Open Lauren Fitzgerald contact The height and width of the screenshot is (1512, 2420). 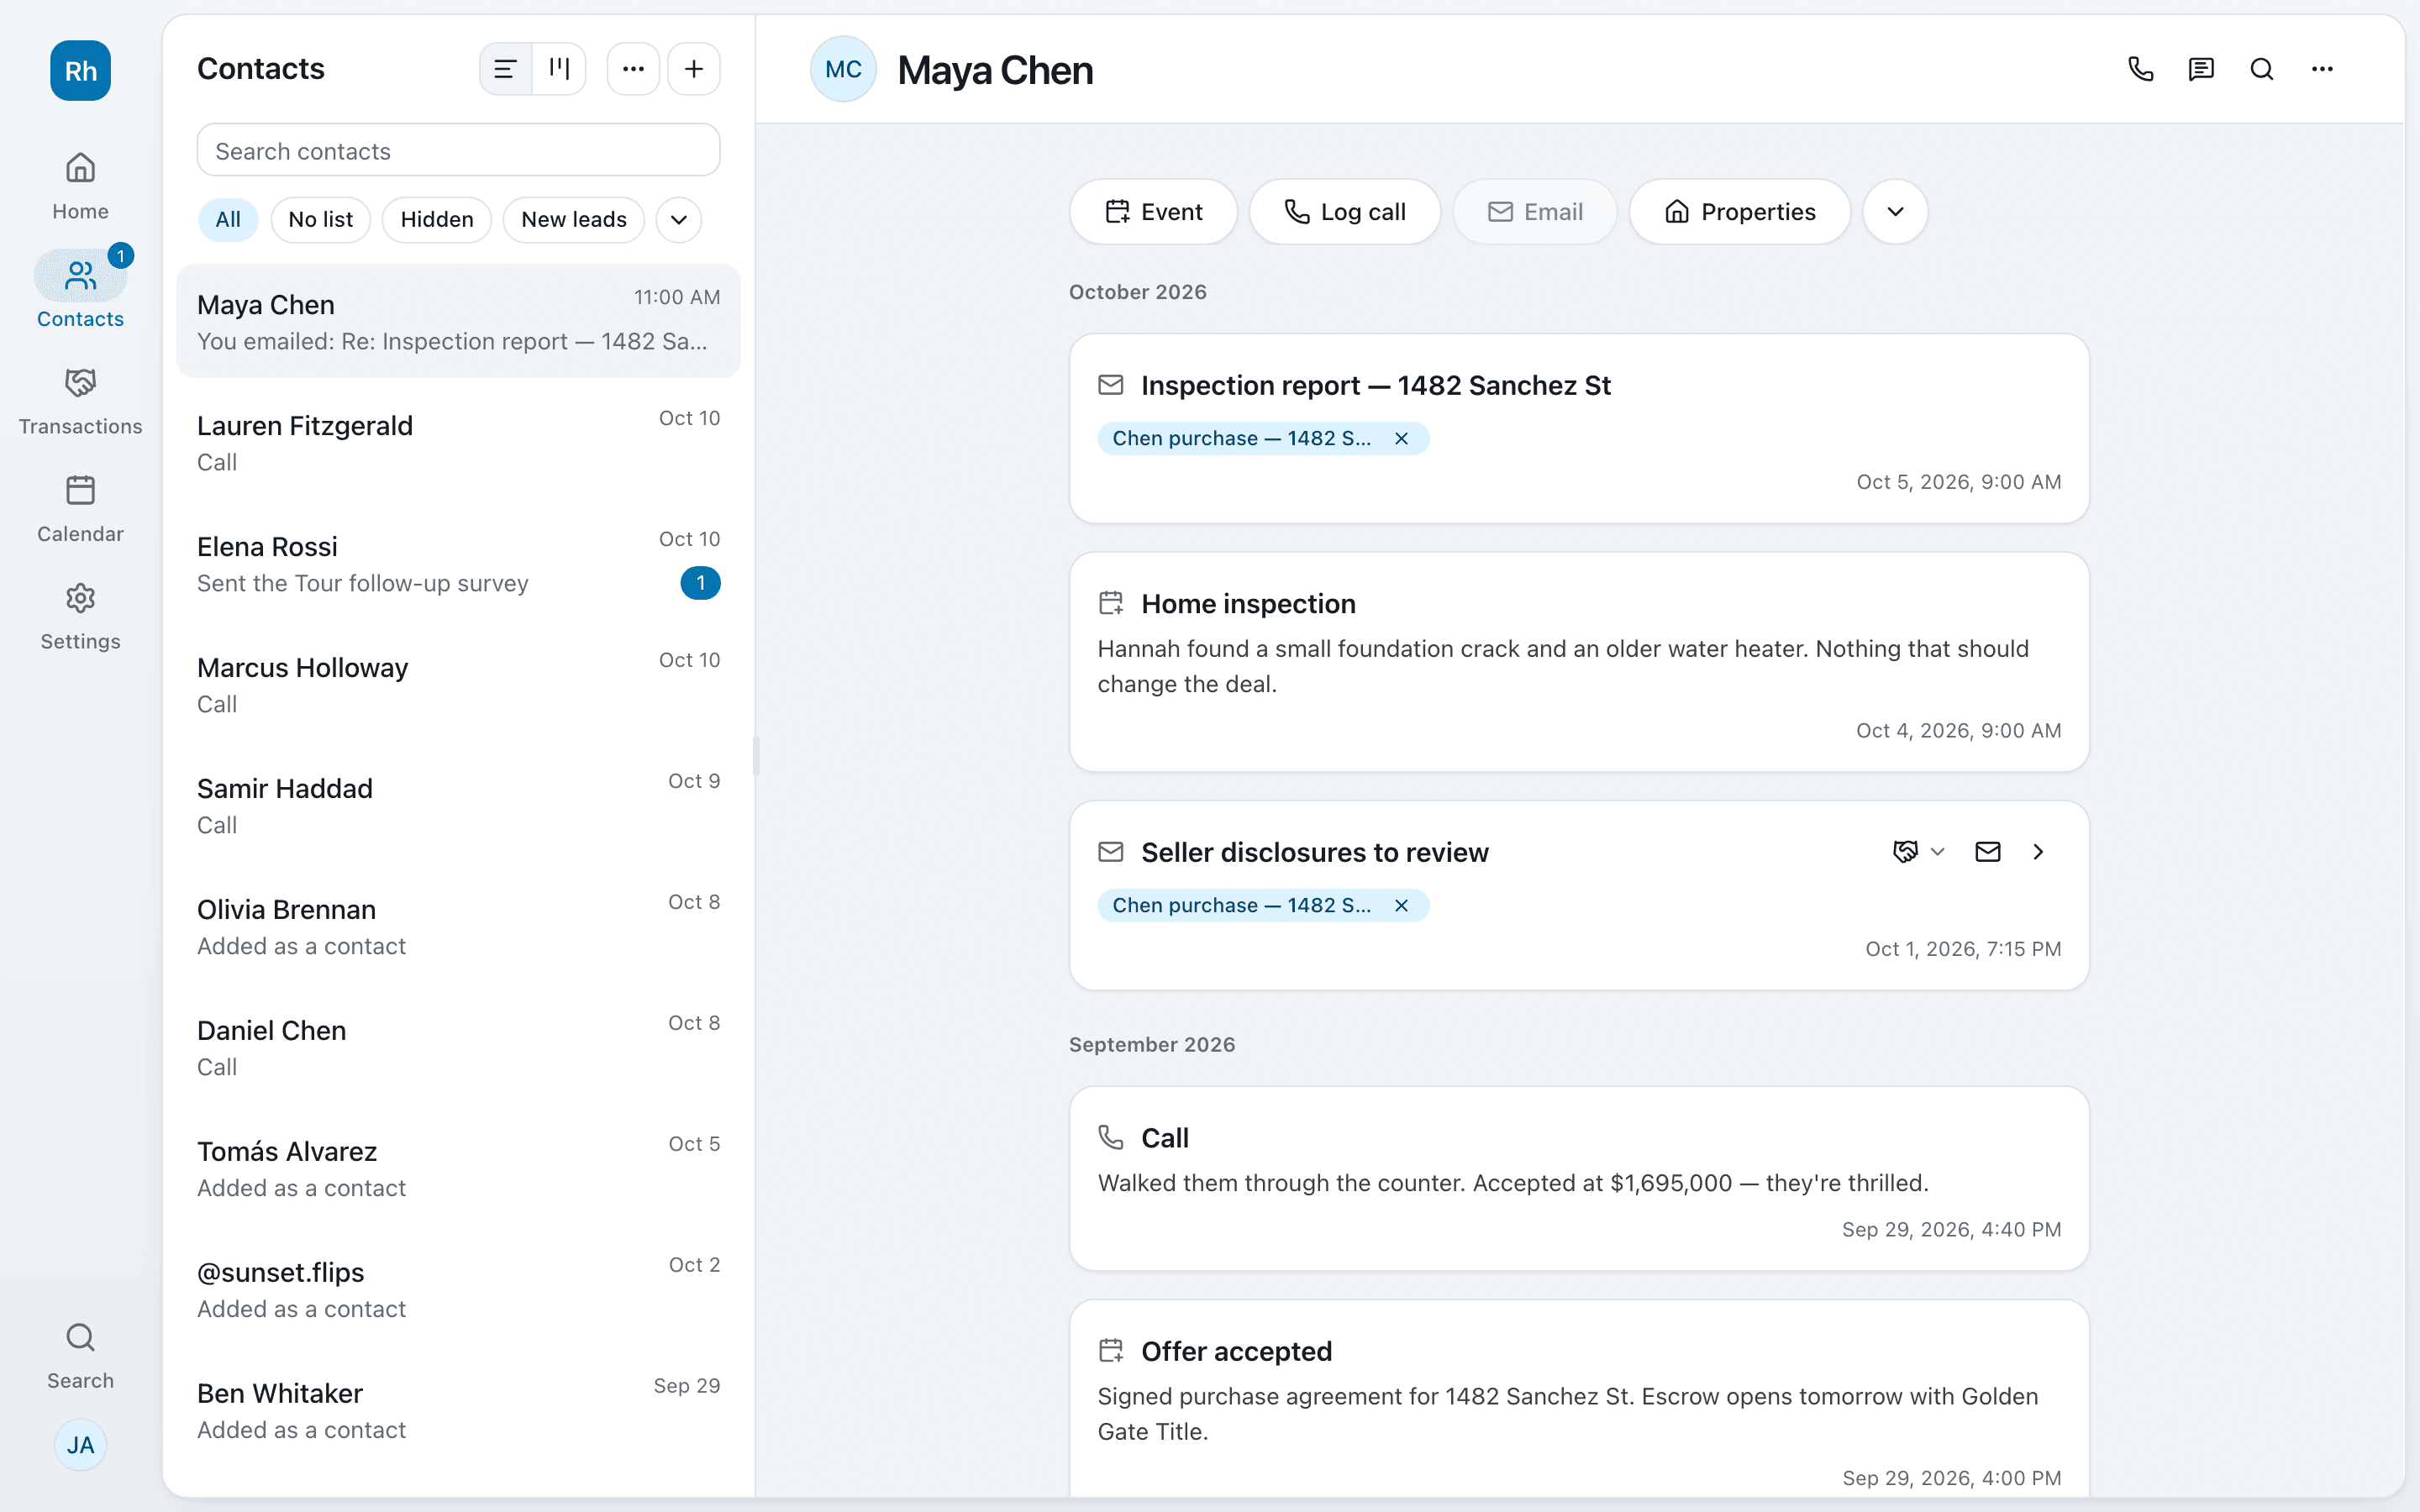pyautogui.click(x=459, y=443)
